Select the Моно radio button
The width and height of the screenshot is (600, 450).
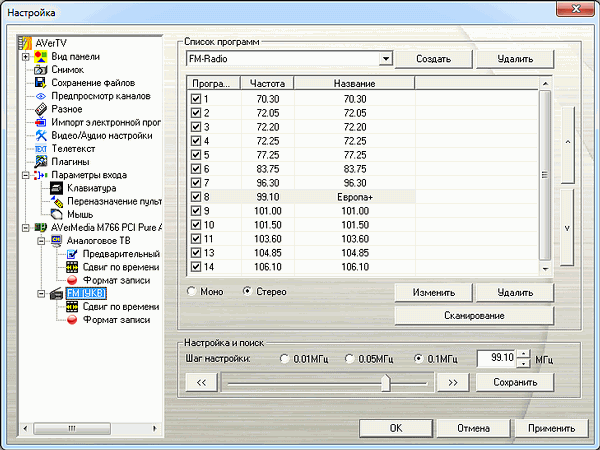click(191, 292)
